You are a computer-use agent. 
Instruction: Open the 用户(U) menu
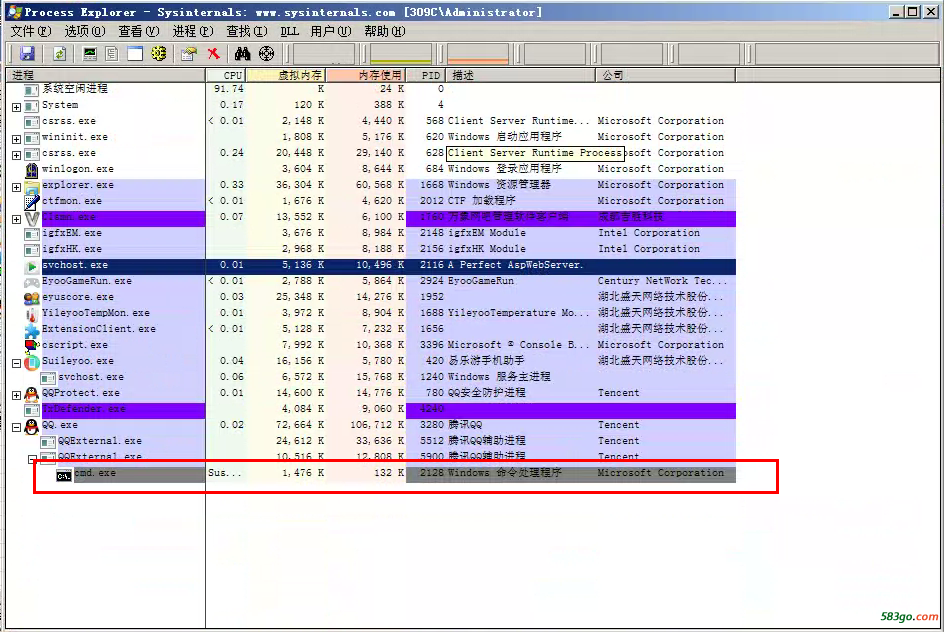(x=331, y=31)
